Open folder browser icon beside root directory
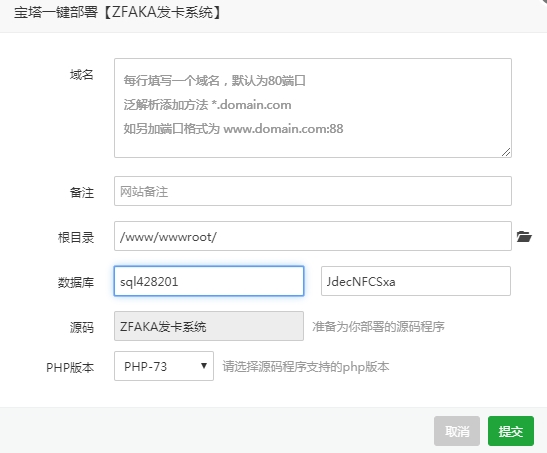The width and height of the screenshot is (547, 453). (x=524, y=237)
